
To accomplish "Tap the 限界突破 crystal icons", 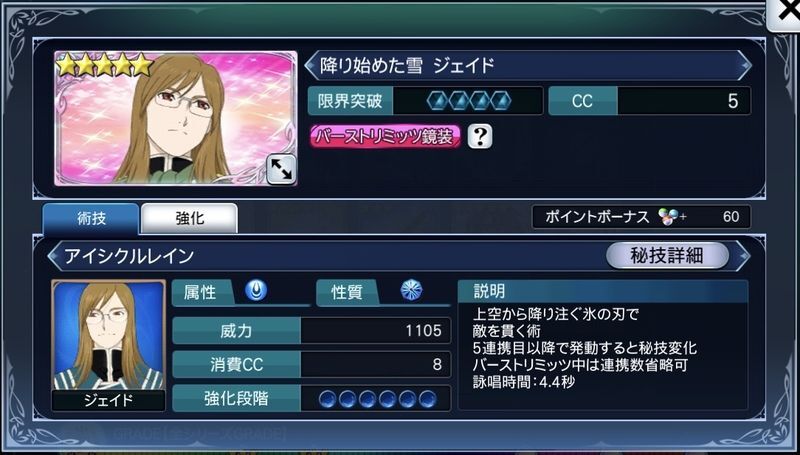I will 468,102.
